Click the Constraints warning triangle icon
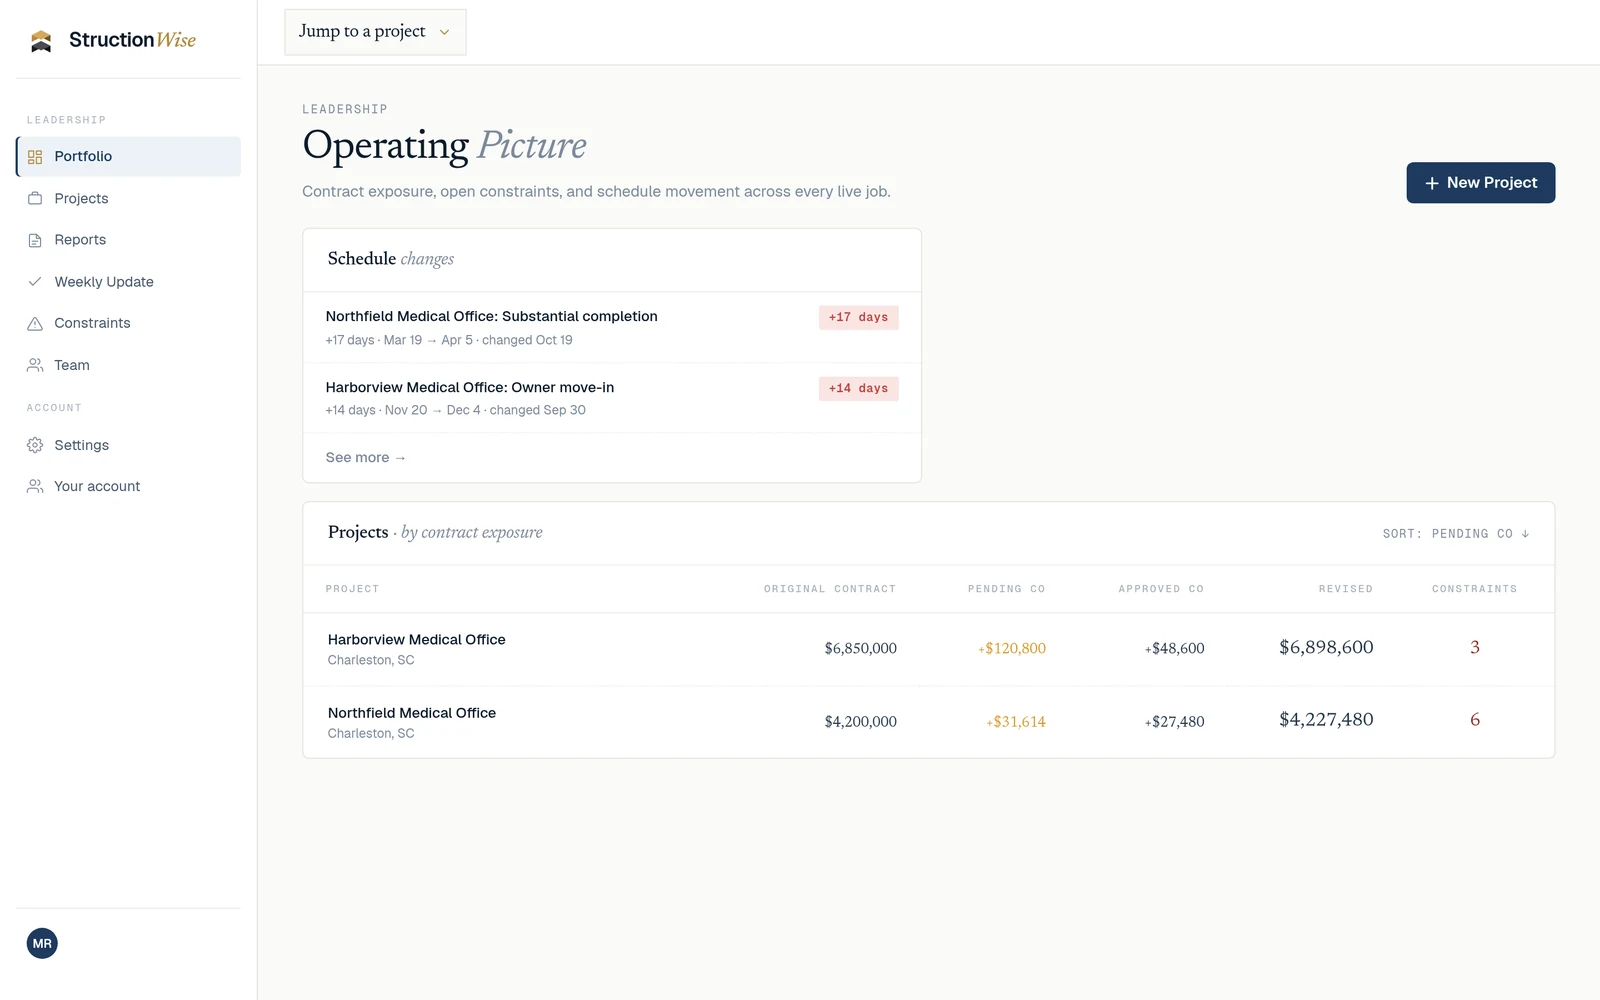This screenshot has height=1000, width=1600. pyautogui.click(x=35, y=323)
